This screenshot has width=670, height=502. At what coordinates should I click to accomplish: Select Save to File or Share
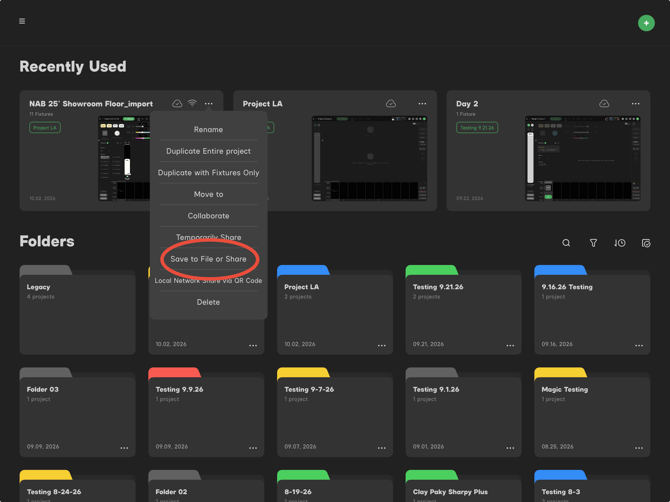pos(208,259)
